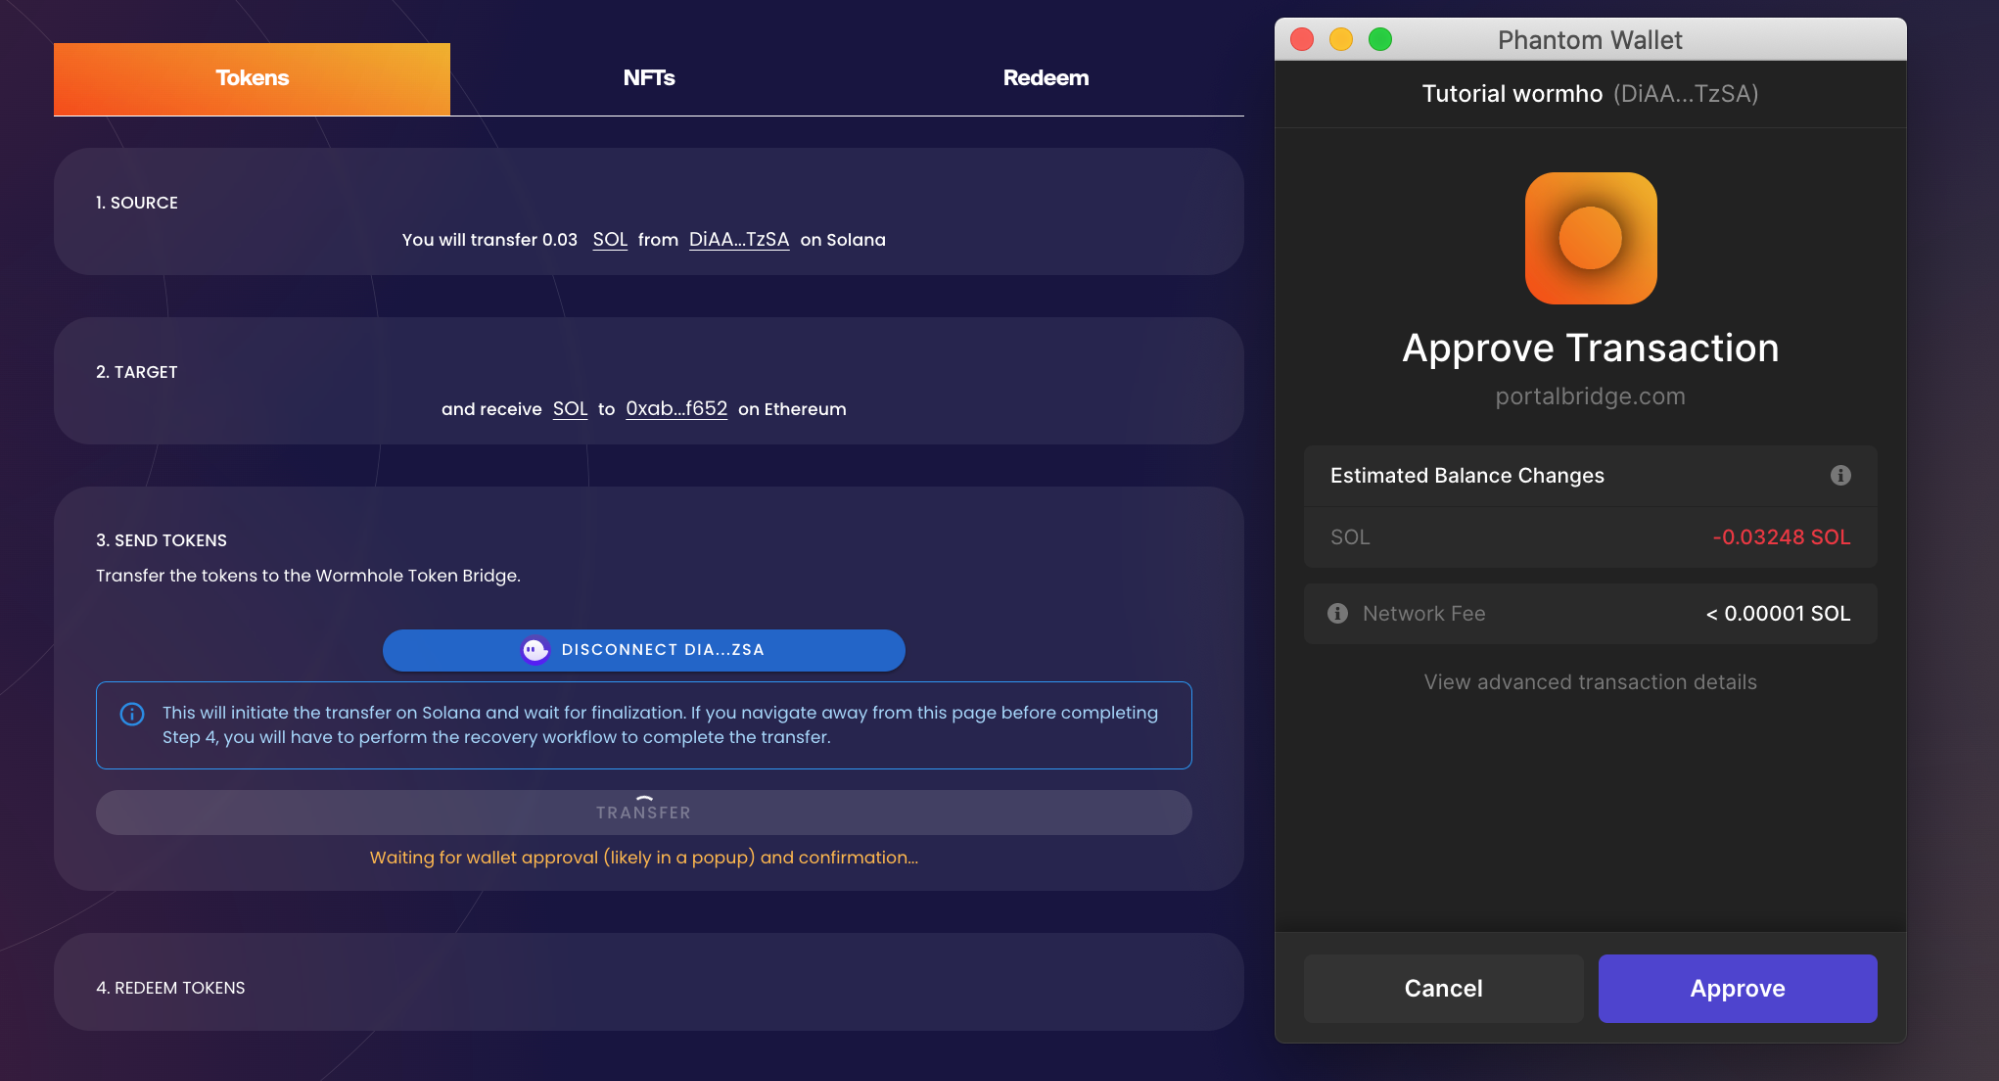
Task: Click the info icon next to Estimated Balance Changes
Action: click(1840, 476)
